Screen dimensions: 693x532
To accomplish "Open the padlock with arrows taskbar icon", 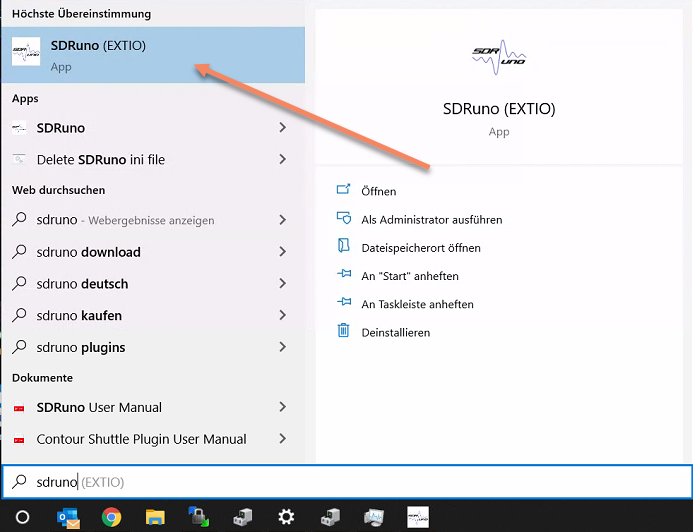I will pos(199,517).
